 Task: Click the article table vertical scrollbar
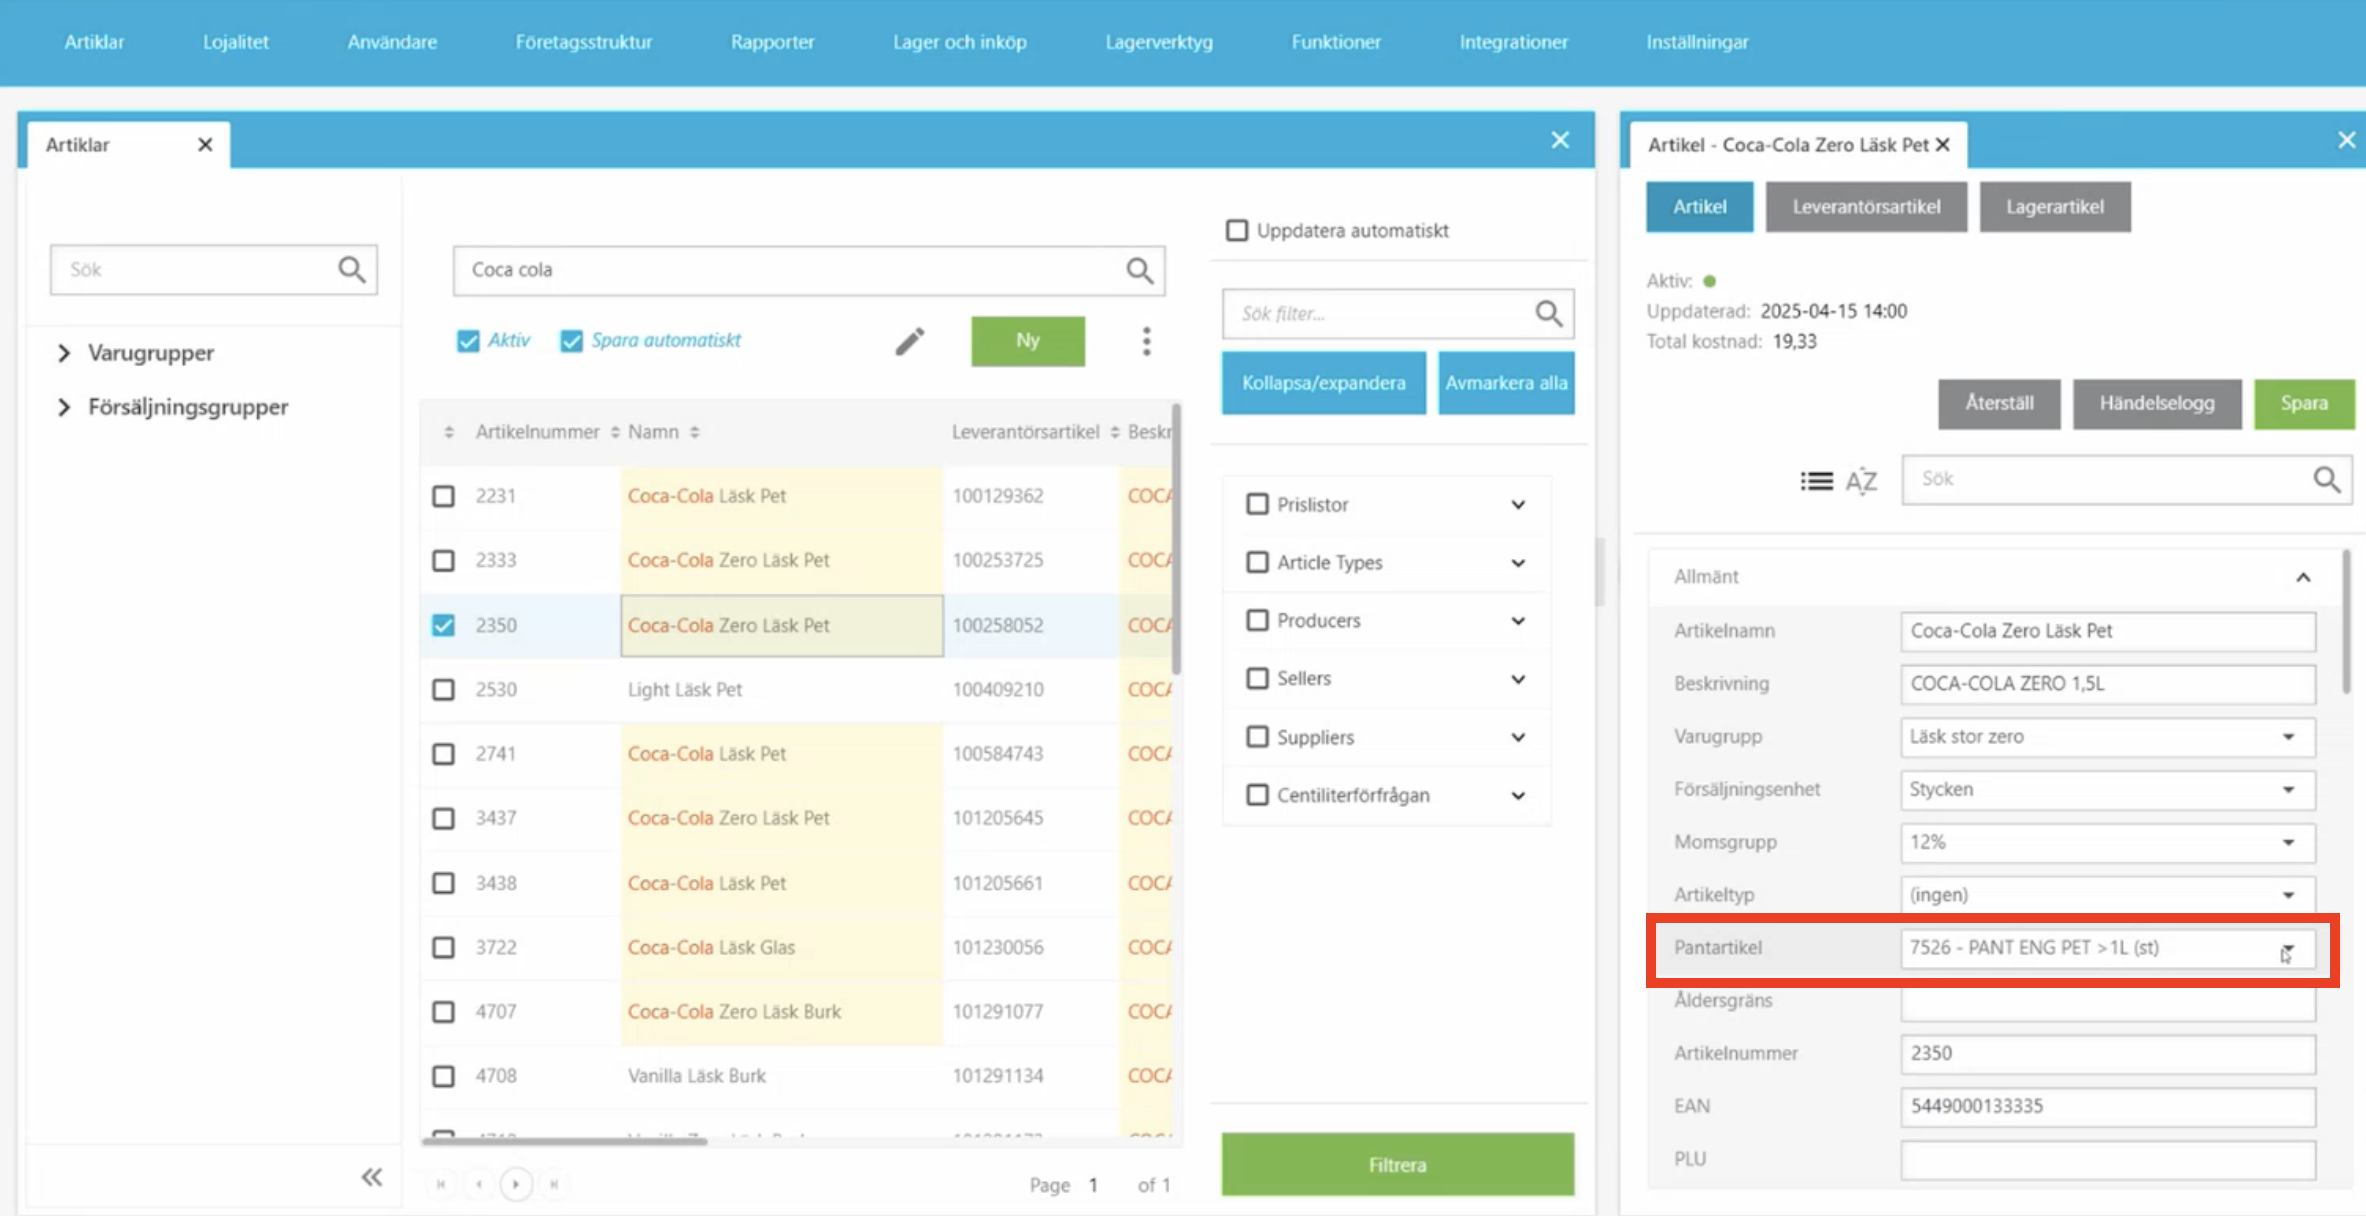pyautogui.click(x=1177, y=540)
